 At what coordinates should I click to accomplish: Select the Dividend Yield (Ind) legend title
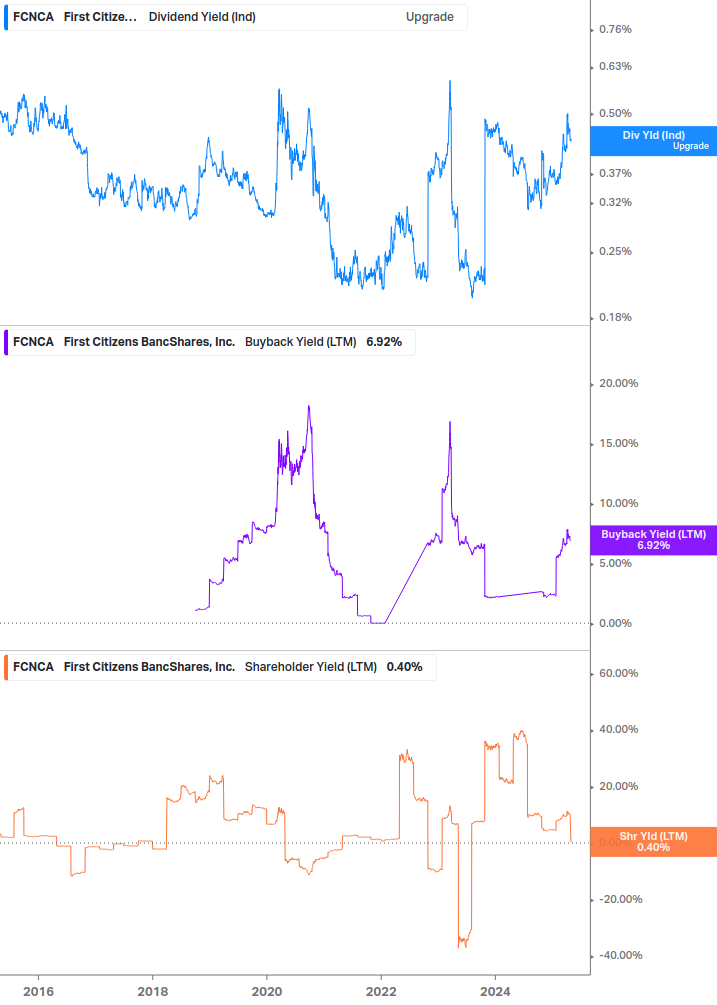tap(202, 17)
